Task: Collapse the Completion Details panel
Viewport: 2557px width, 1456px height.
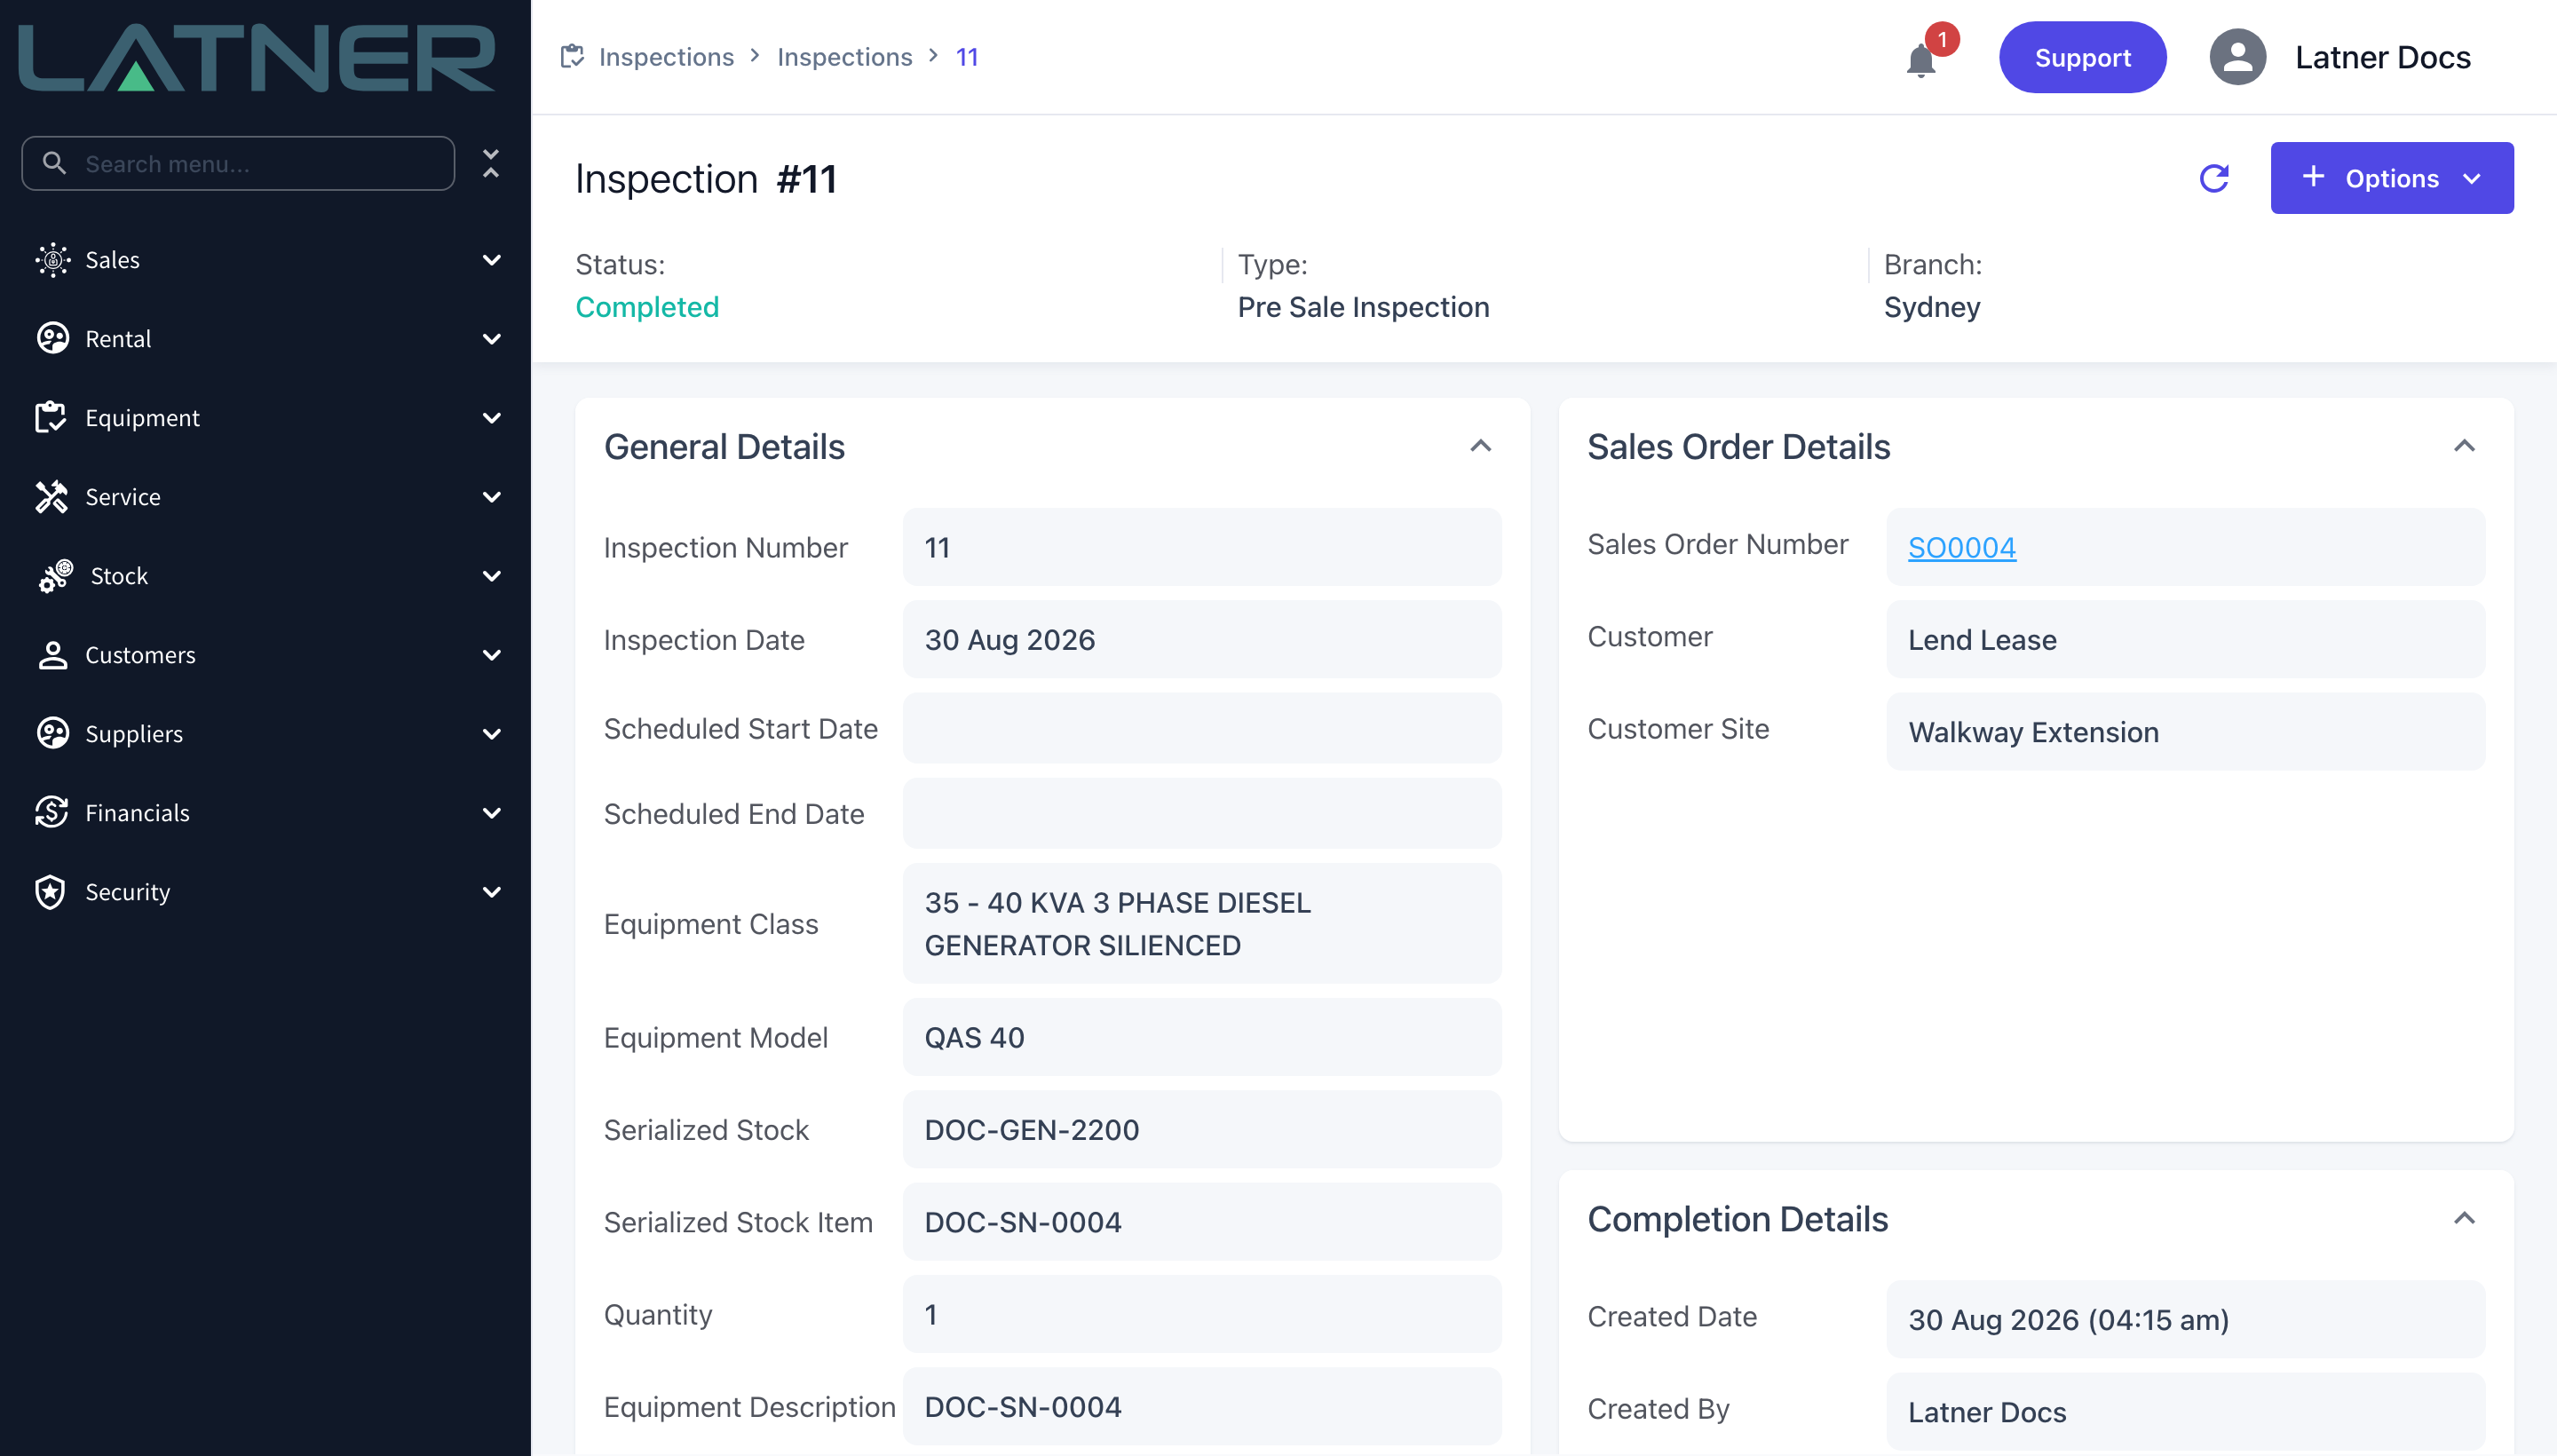Action: pos(2464,1218)
